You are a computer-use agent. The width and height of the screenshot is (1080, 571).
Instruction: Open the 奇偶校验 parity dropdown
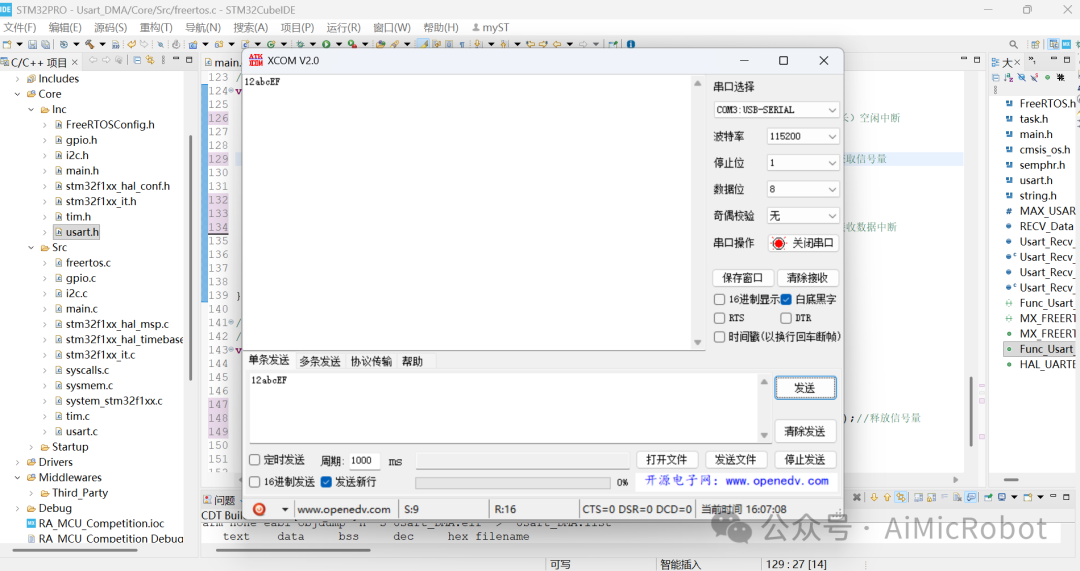(x=802, y=216)
